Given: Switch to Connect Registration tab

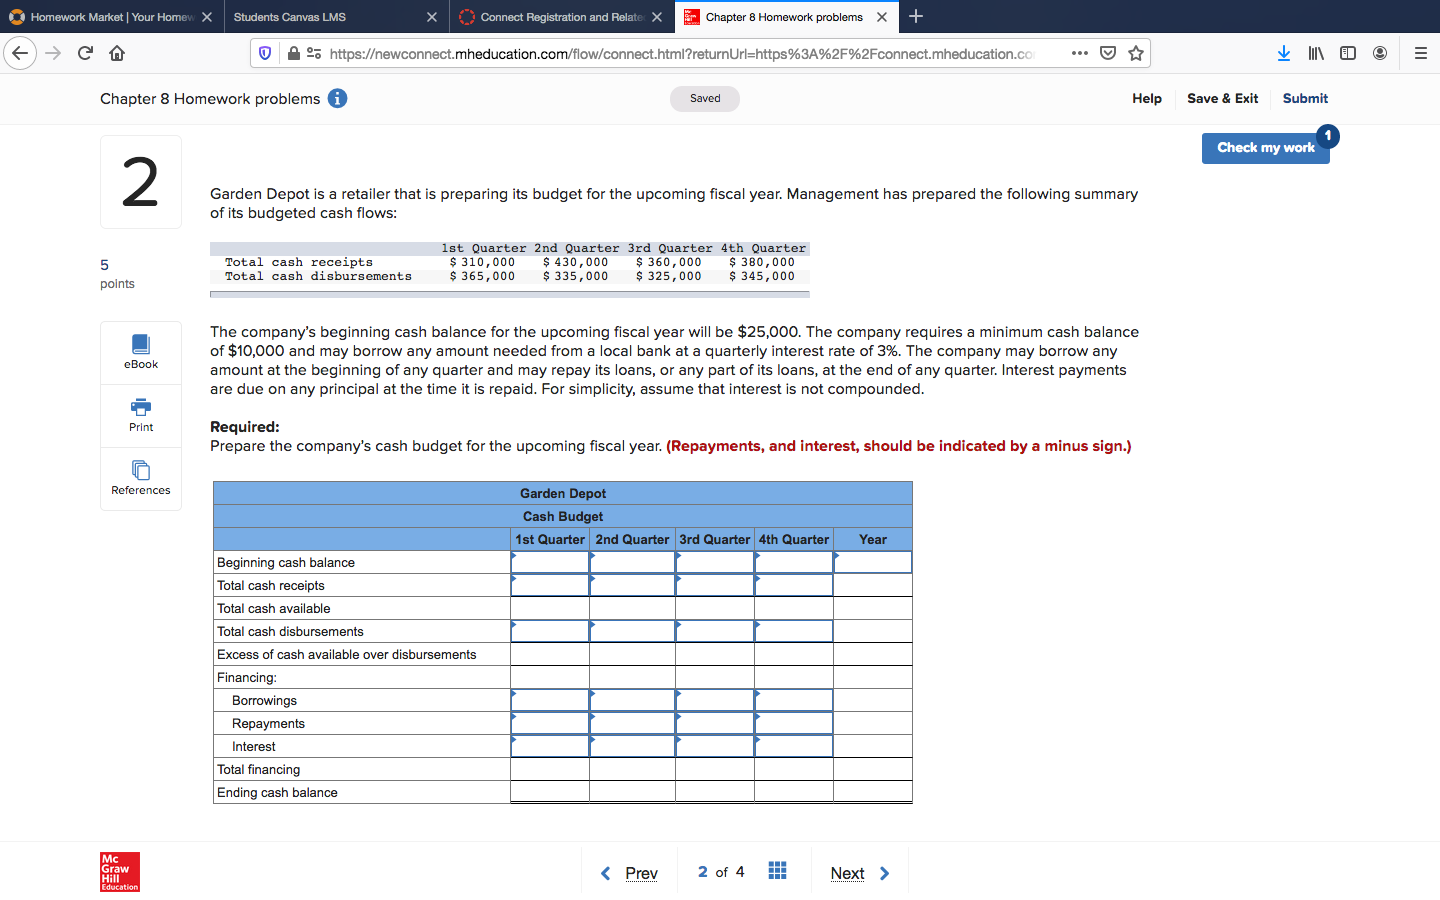Looking at the screenshot, I should (x=562, y=17).
